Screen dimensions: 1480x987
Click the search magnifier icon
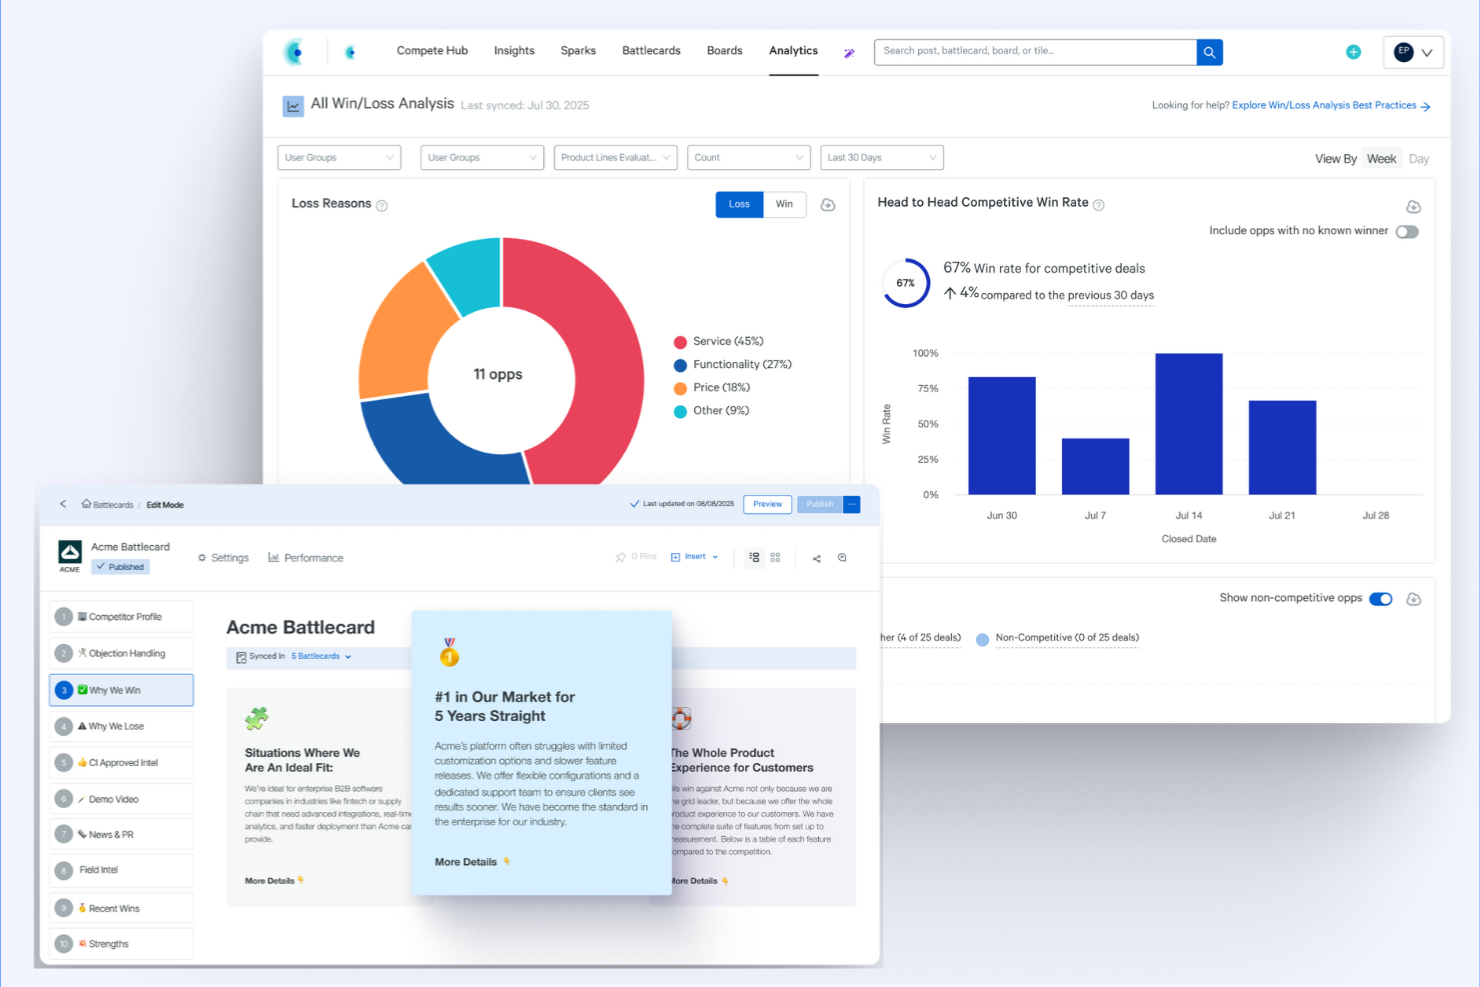tap(1209, 51)
